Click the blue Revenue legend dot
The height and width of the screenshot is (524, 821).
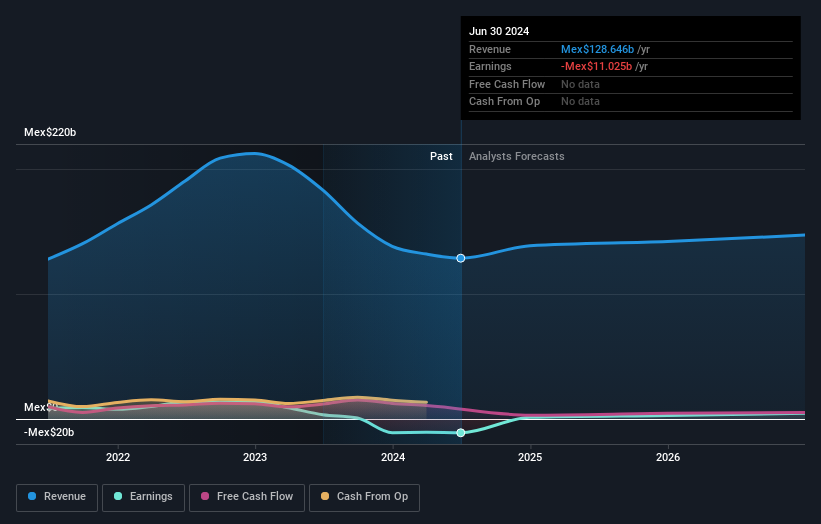pyautogui.click(x=32, y=496)
